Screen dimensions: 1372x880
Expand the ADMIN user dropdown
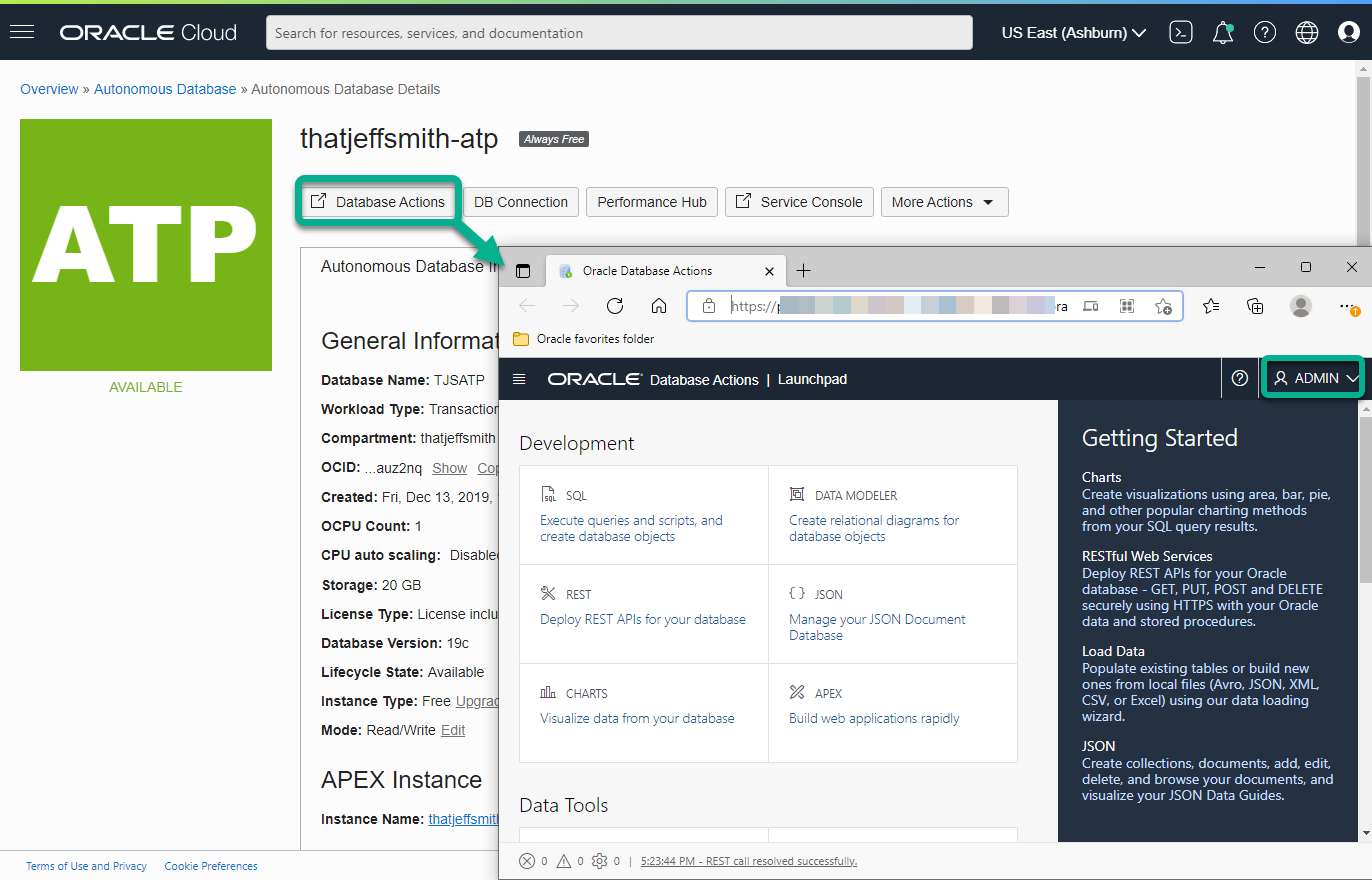pos(1314,378)
